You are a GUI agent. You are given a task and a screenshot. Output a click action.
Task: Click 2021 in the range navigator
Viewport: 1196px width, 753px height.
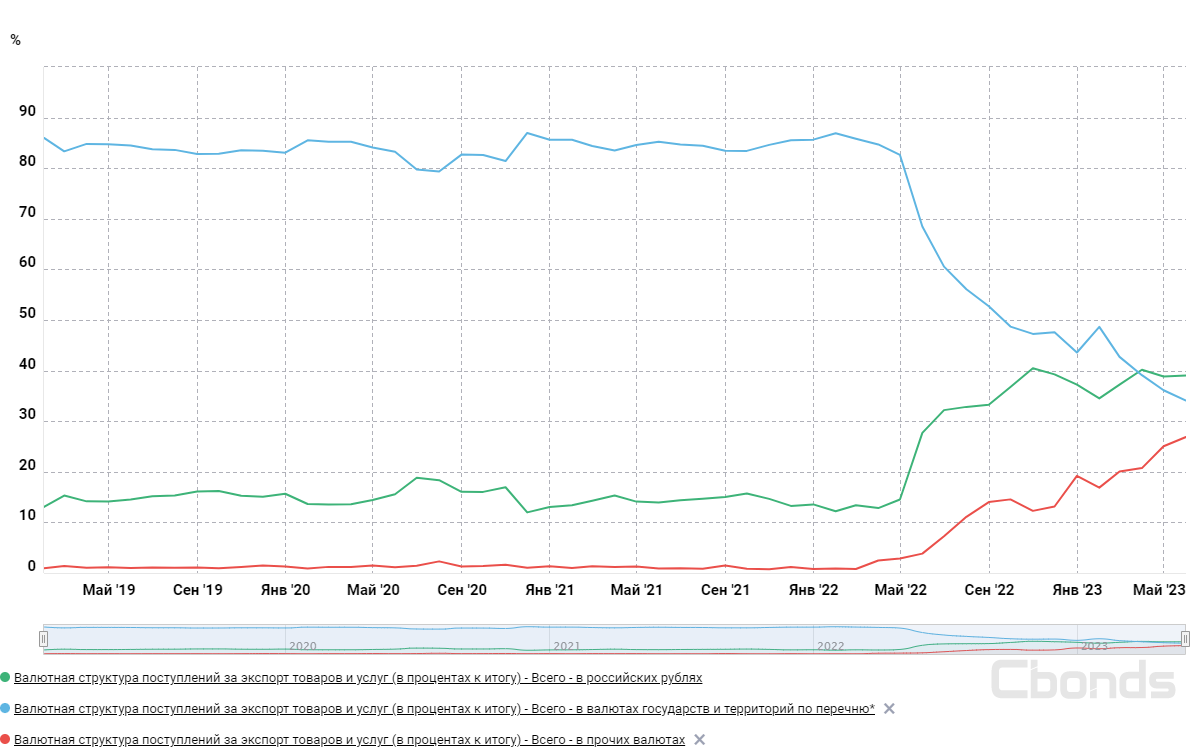566,646
